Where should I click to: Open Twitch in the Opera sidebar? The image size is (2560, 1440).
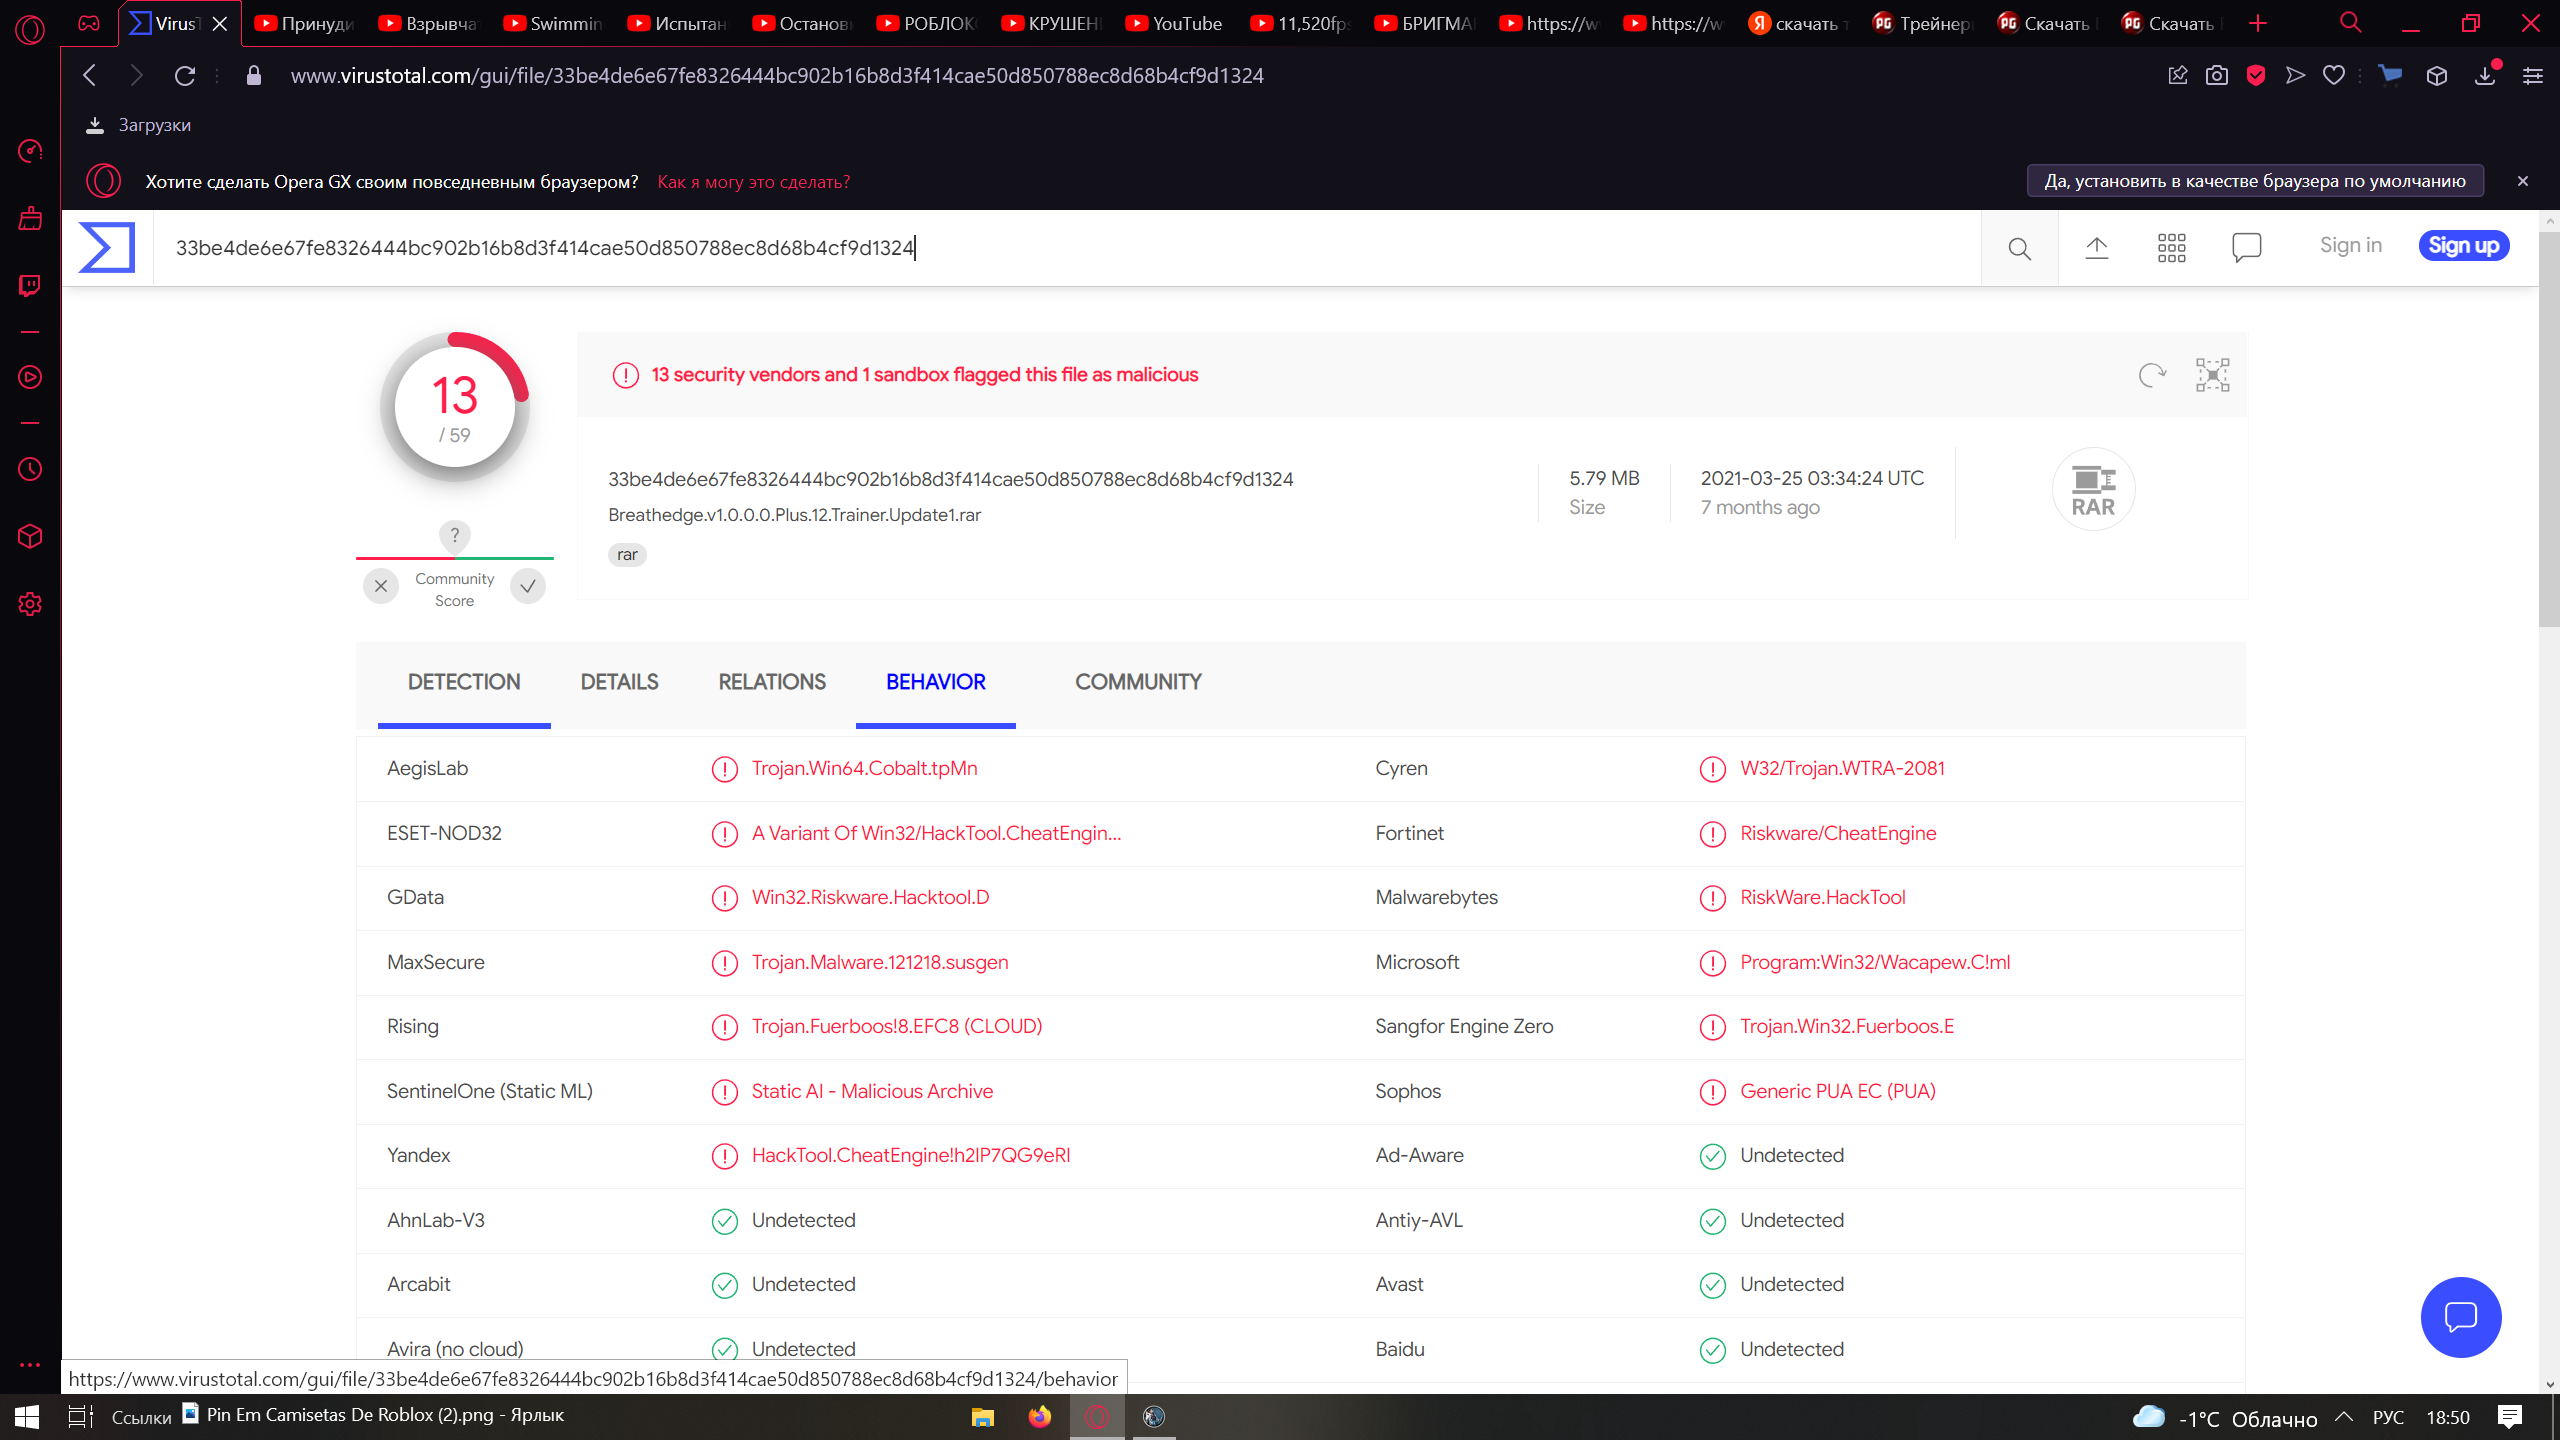[30, 286]
